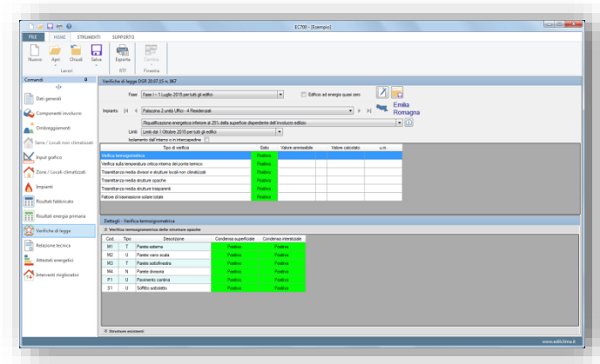Image resolution: width=600 pixels, height=364 pixels.
Task: Open the SUPPORTO ribbon tab
Action: (x=123, y=37)
